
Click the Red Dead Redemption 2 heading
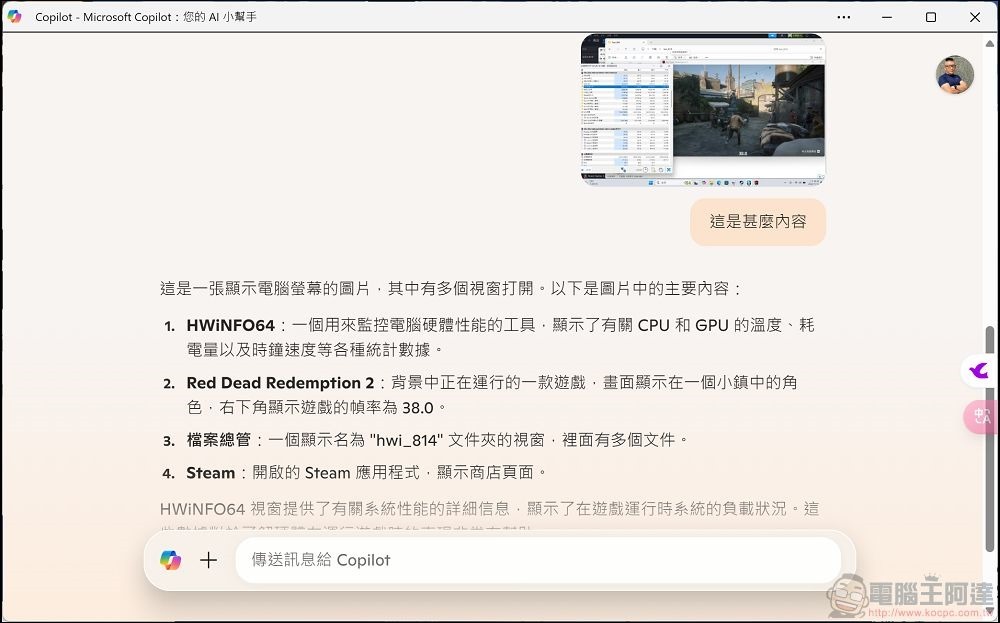tap(280, 383)
